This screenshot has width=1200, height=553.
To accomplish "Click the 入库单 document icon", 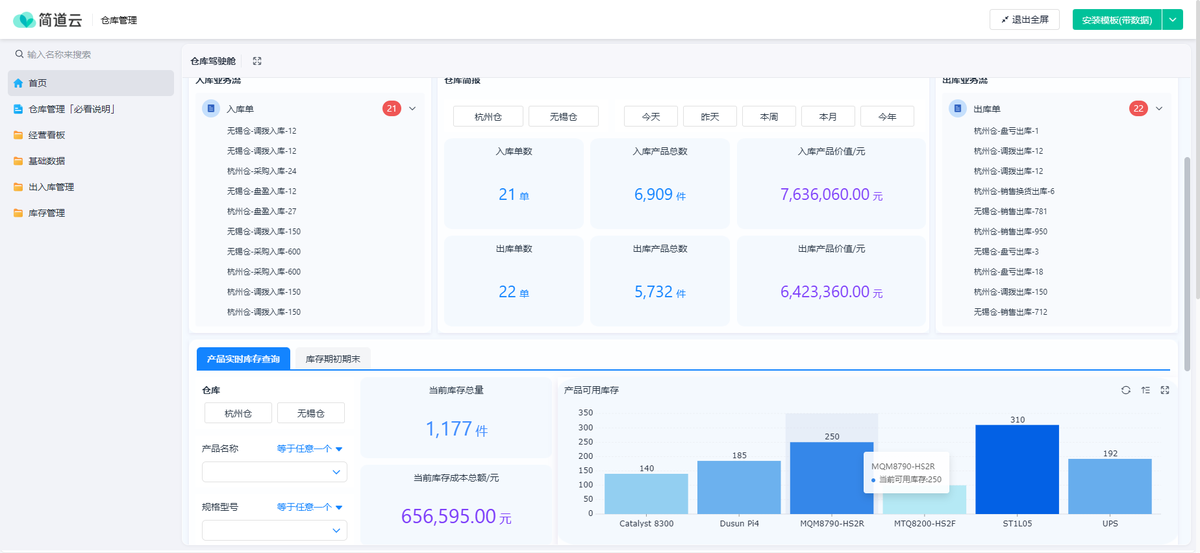I will 211,108.
